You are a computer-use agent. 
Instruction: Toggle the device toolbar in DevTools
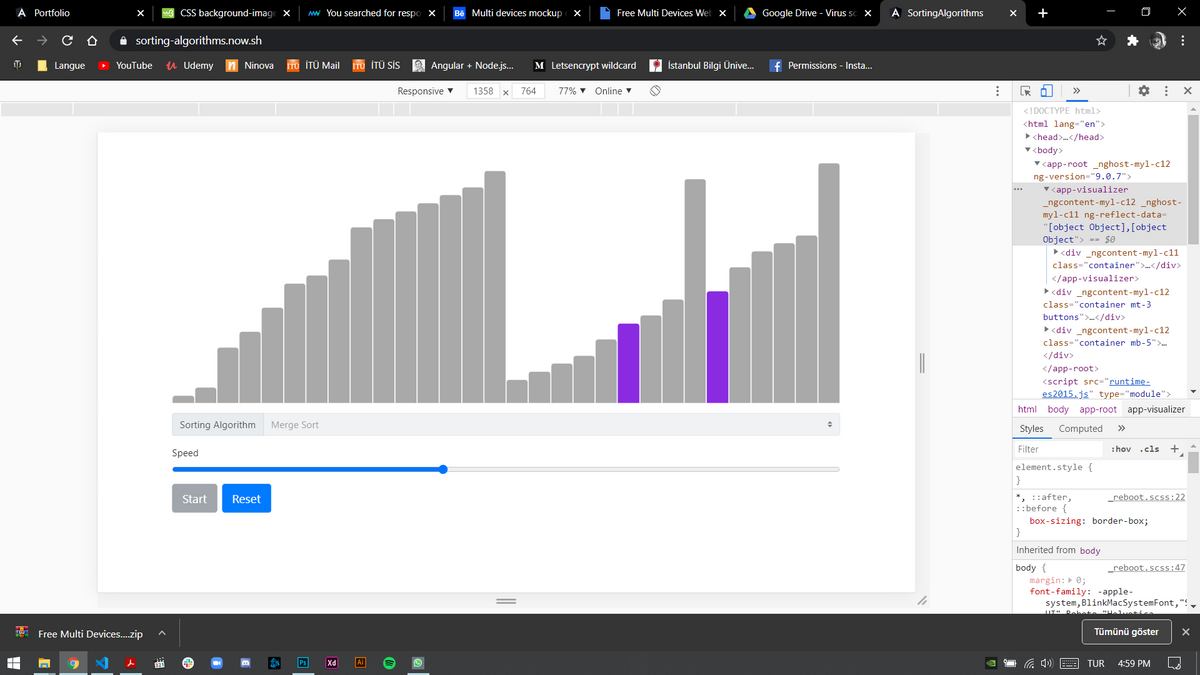(x=1046, y=91)
